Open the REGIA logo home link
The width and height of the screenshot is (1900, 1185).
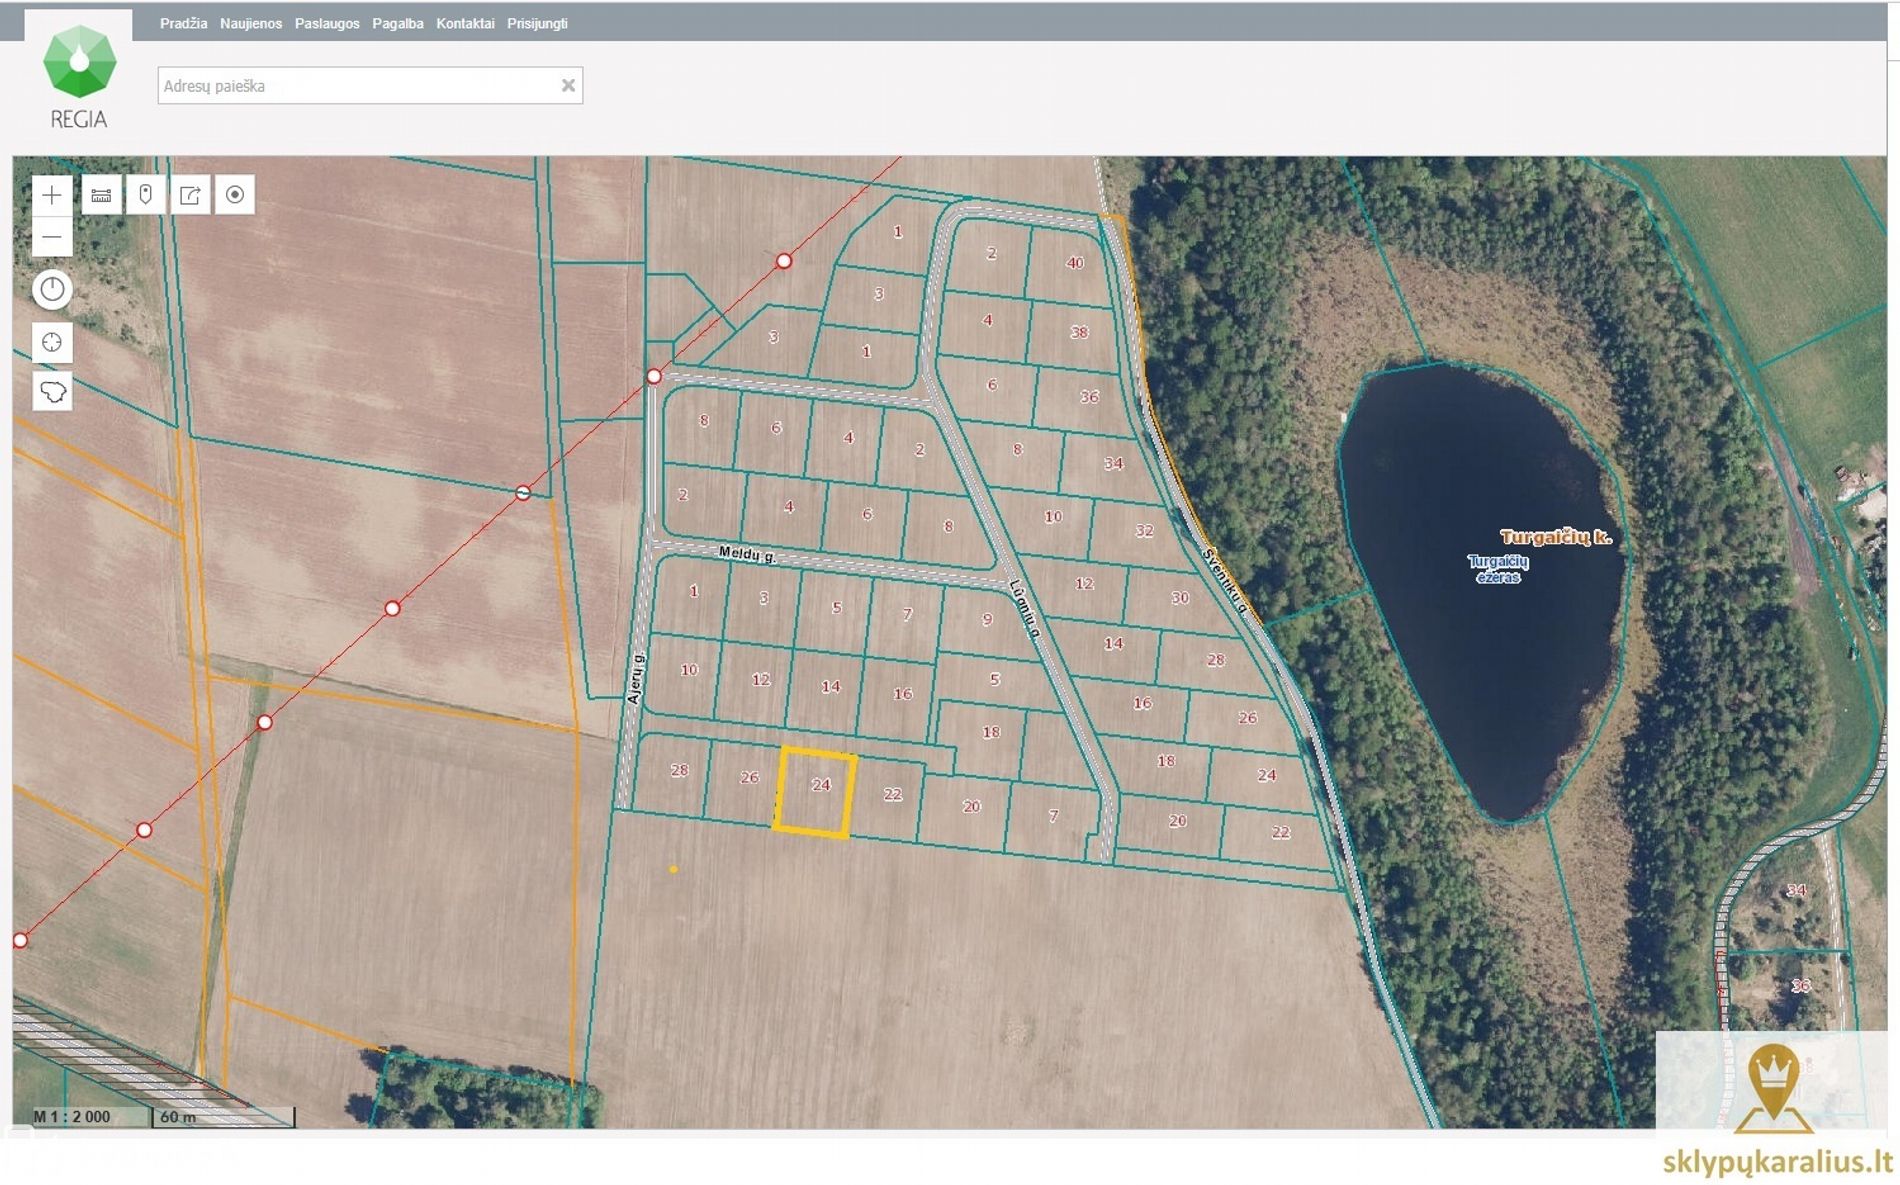(x=79, y=77)
